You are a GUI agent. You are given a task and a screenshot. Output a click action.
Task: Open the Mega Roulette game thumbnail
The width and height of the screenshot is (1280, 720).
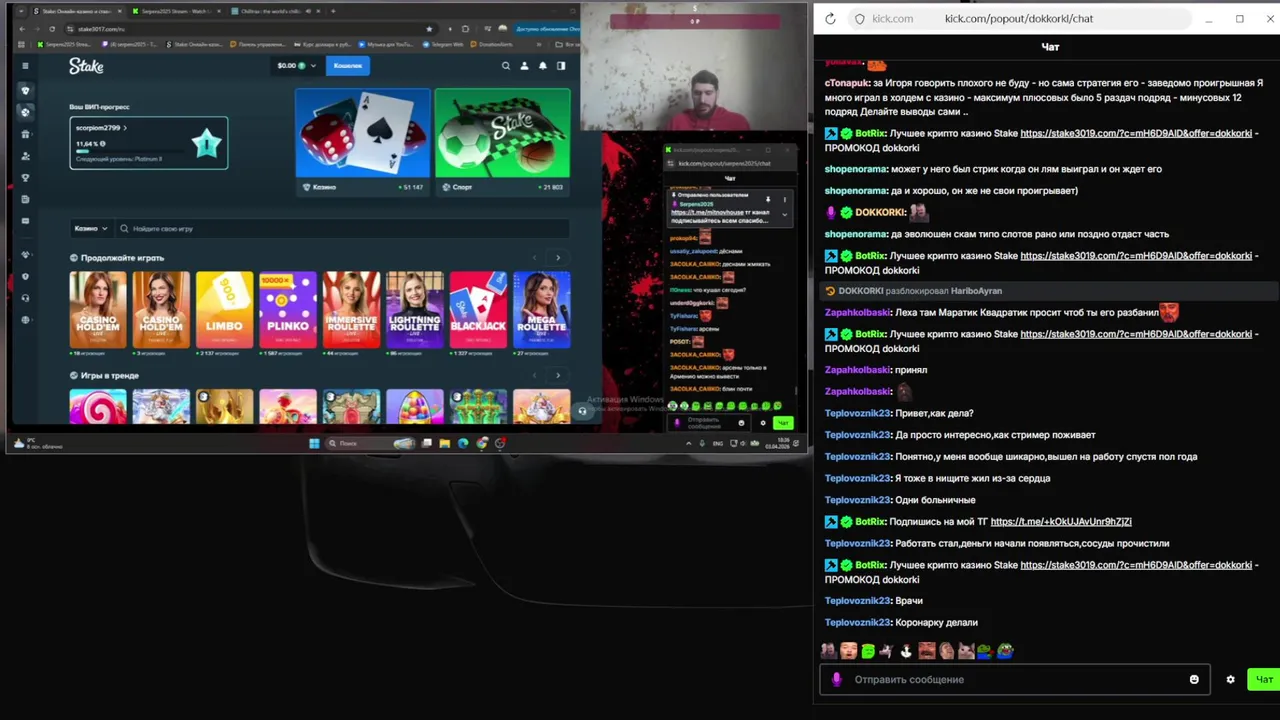[x=541, y=310]
